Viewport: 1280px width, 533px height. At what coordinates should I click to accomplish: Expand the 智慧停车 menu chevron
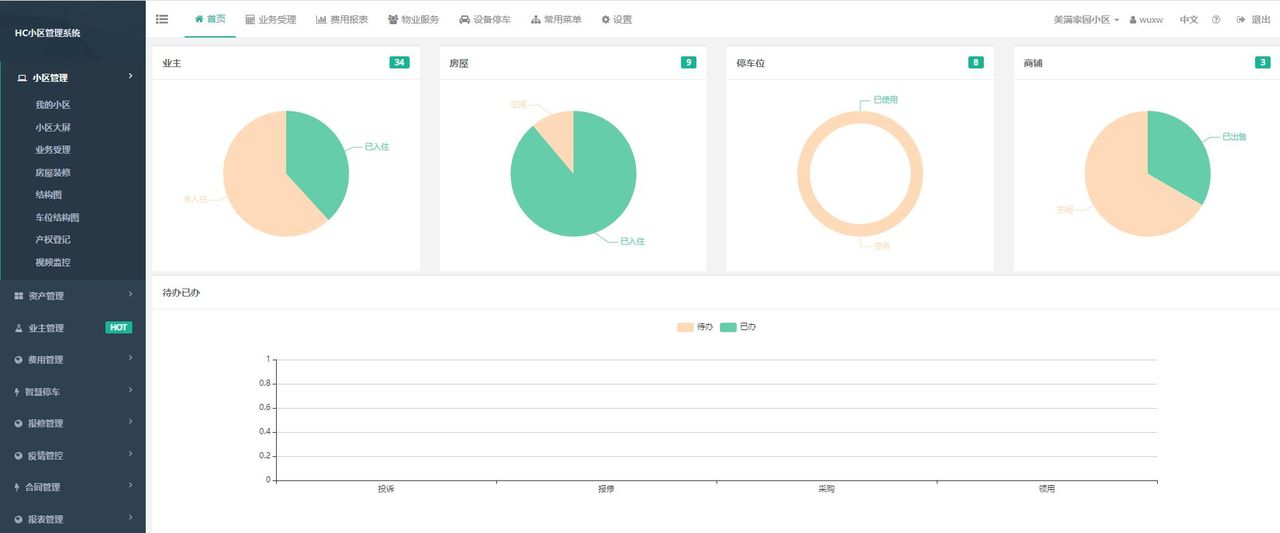click(130, 390)
